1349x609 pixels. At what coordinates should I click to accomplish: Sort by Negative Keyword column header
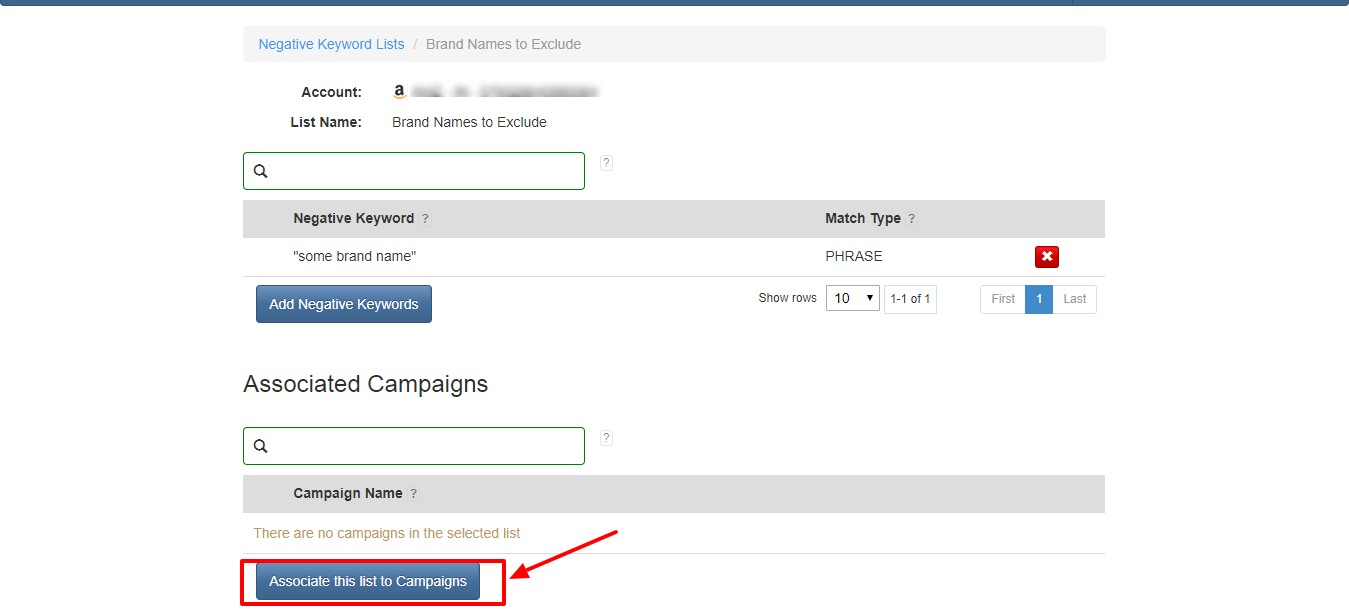tap(353, 218)
